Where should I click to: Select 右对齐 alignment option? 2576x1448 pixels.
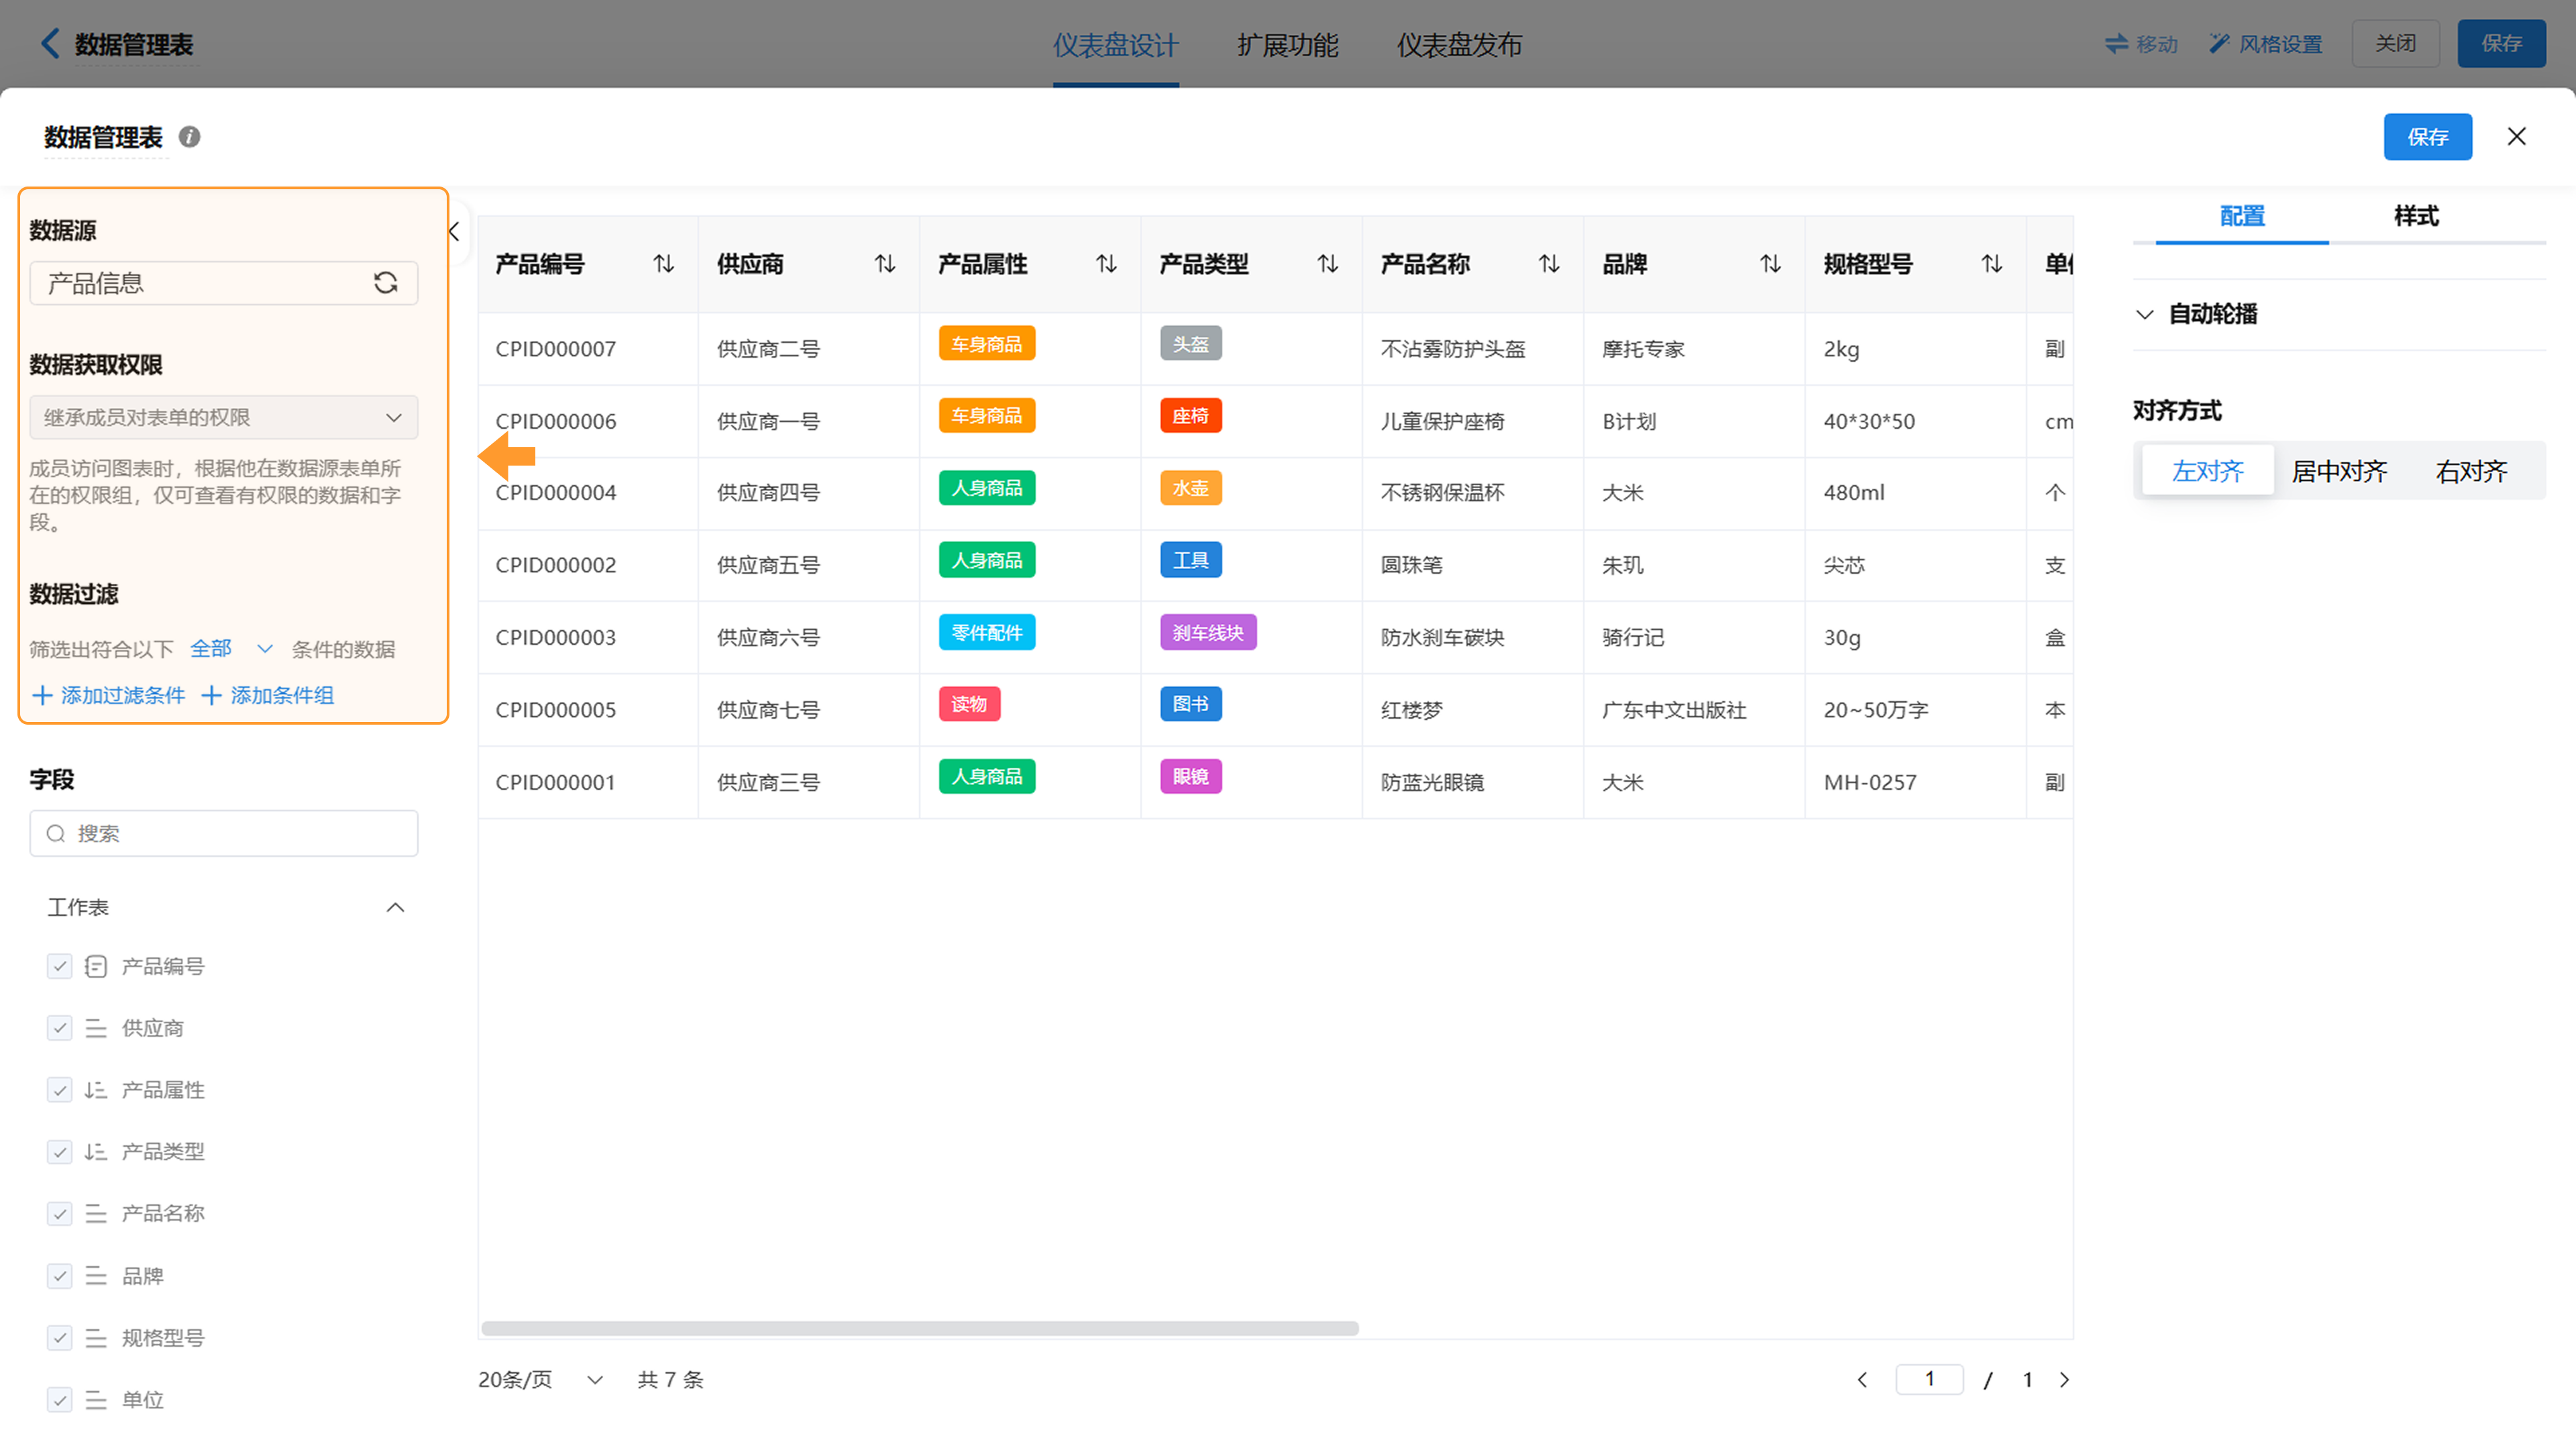(2471, 471)
